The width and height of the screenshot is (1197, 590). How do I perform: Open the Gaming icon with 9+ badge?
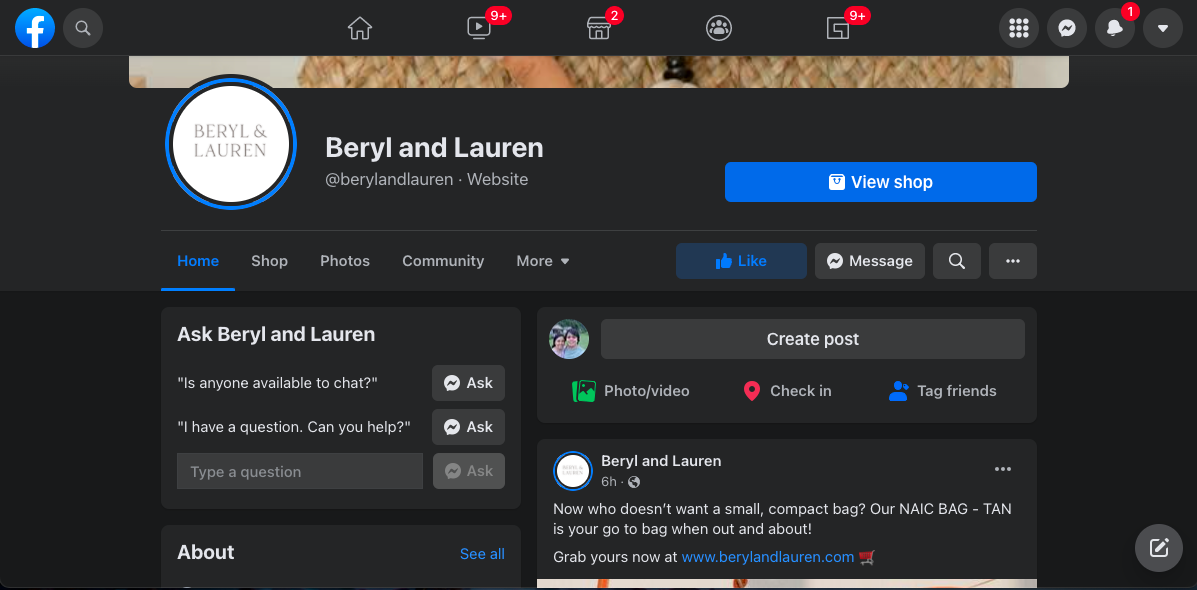click(x=838, y=28)
